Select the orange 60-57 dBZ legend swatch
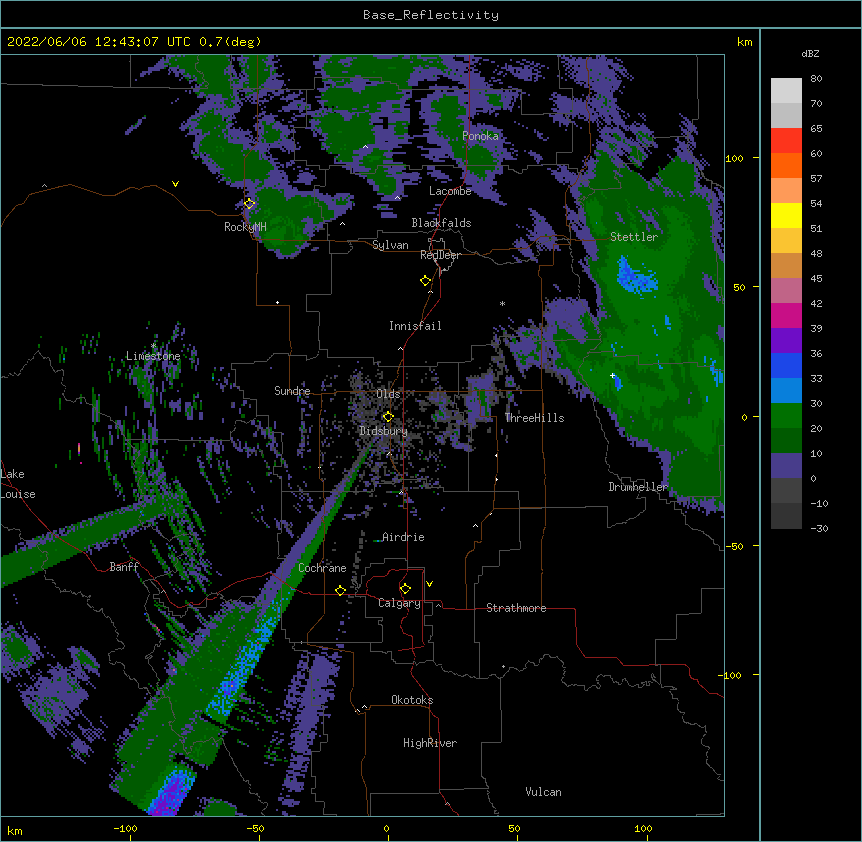Image resolution: width=862 pixels, height=842 pixels. (786, 166)
